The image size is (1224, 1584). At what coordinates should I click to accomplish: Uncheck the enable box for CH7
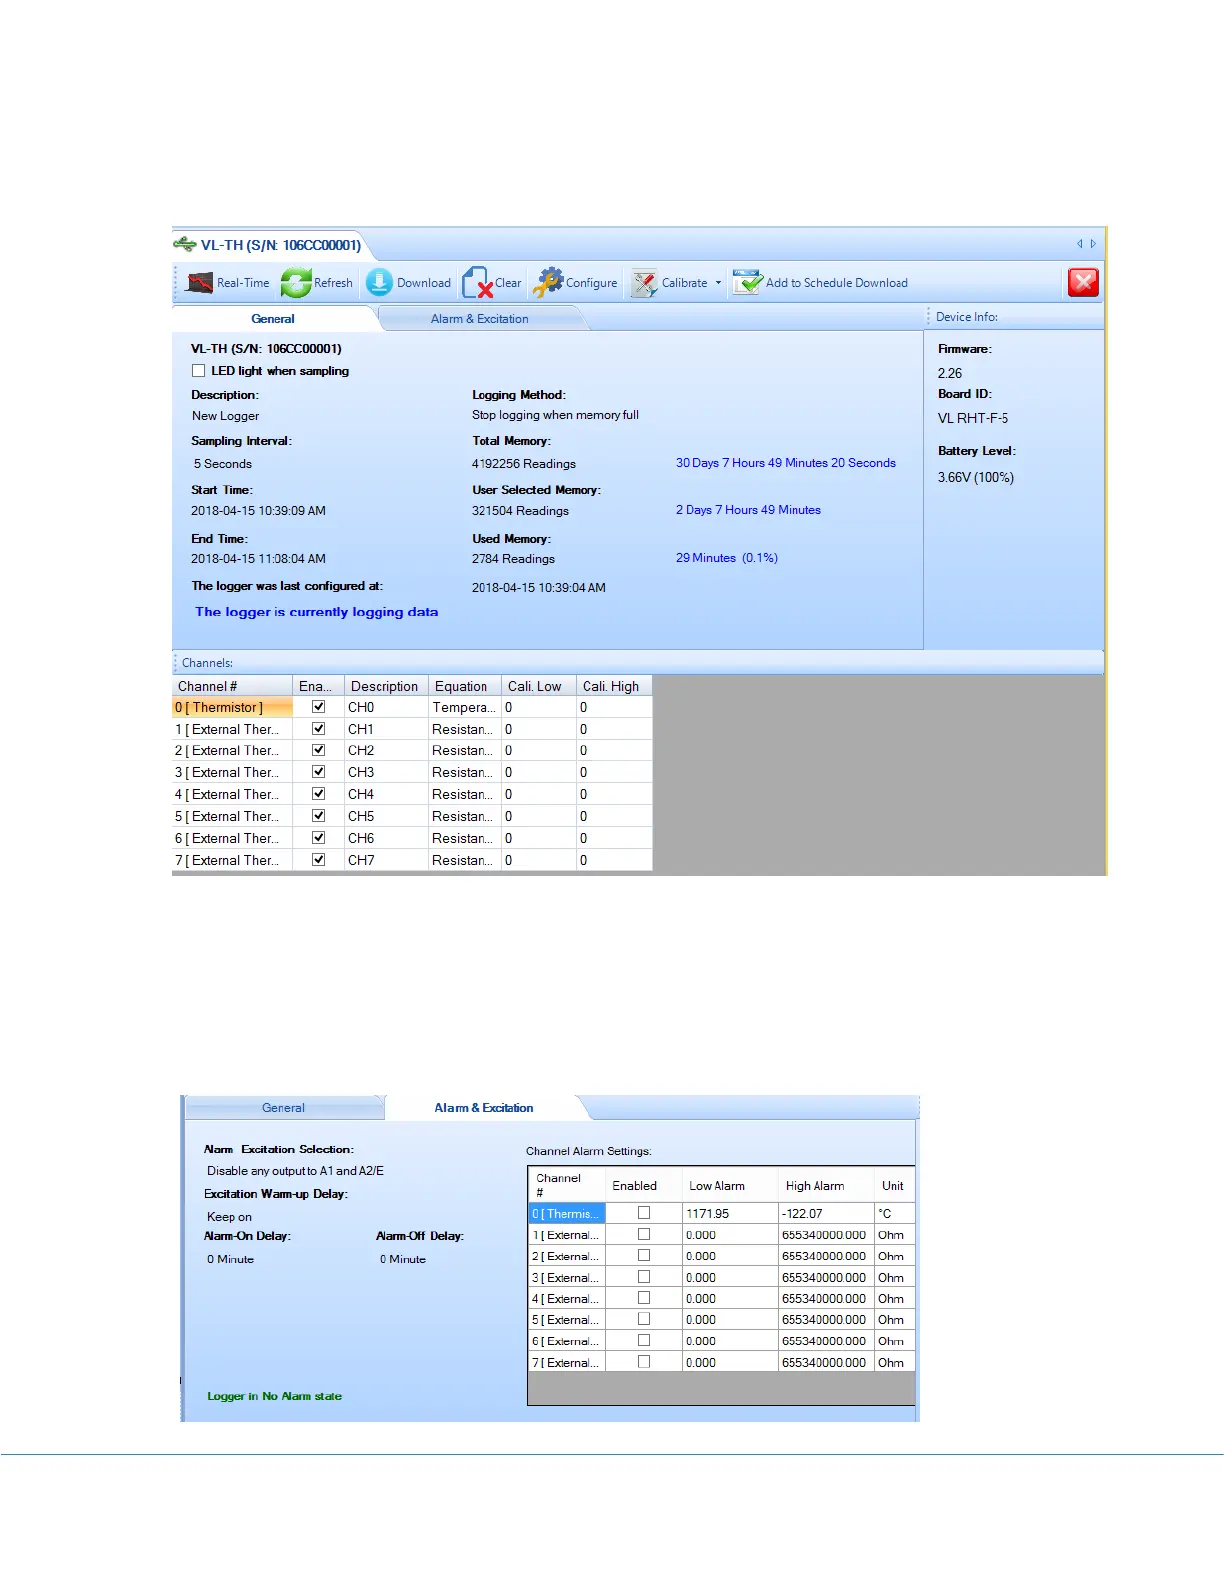click(318, 860)
